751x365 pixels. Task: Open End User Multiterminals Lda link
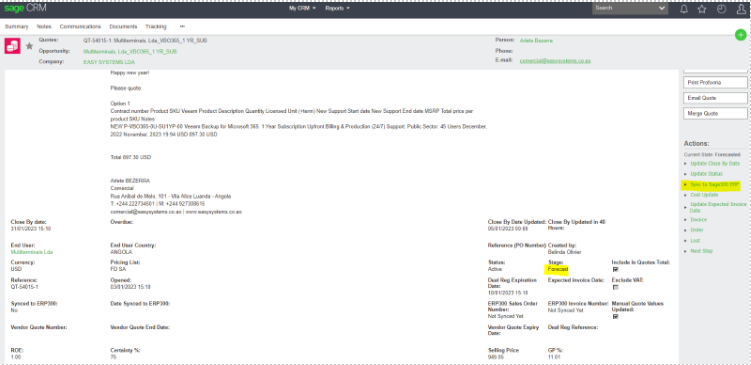coord(32,252)
